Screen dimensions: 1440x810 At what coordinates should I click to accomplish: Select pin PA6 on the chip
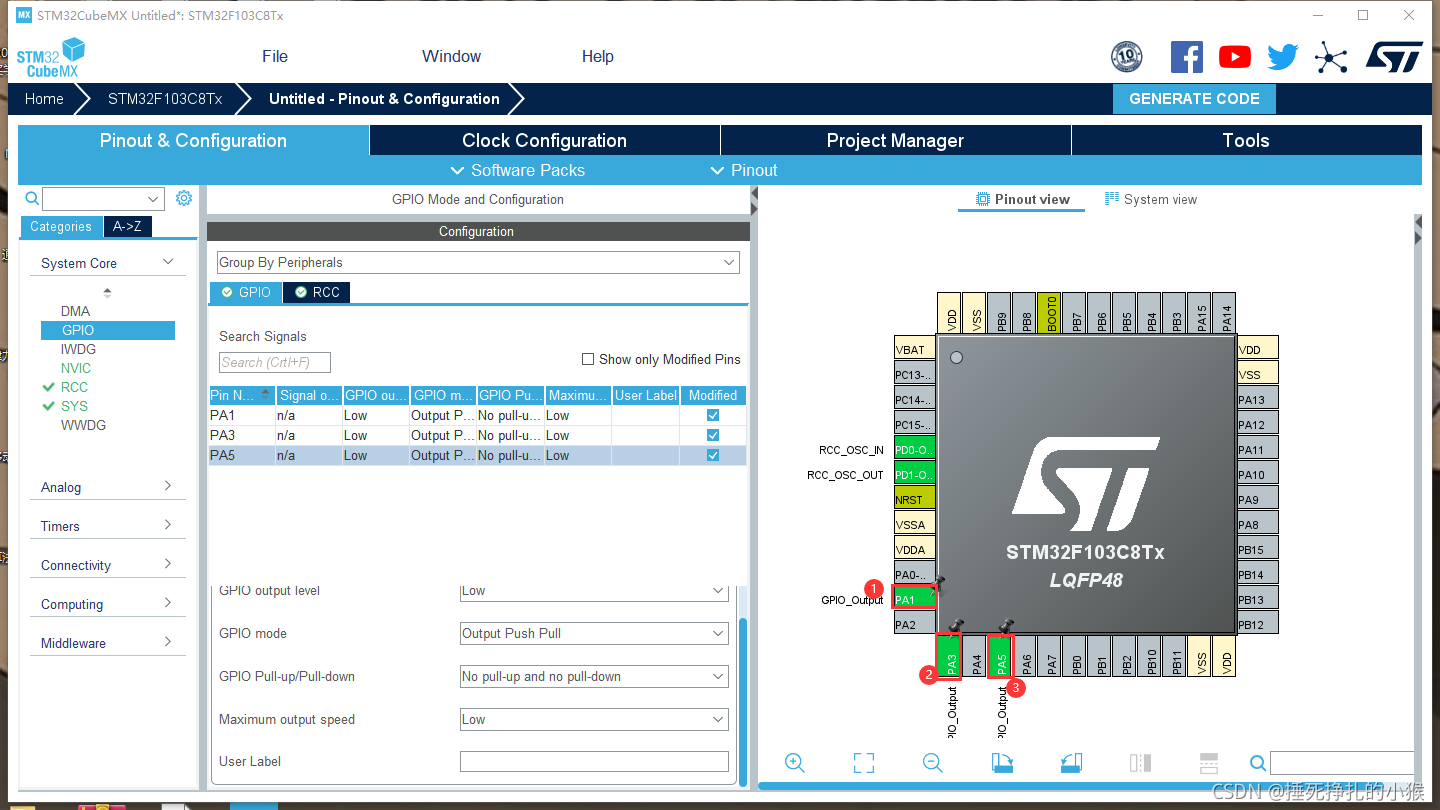click(1026, 658)
